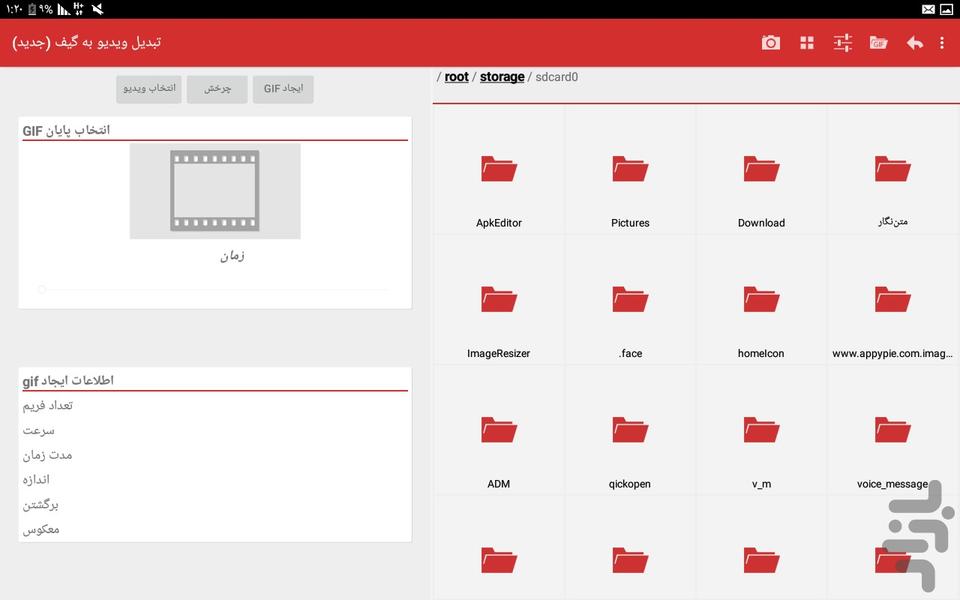Click the اندازه size row
Viewport: 960px width, 600px height.
(215, 479)
